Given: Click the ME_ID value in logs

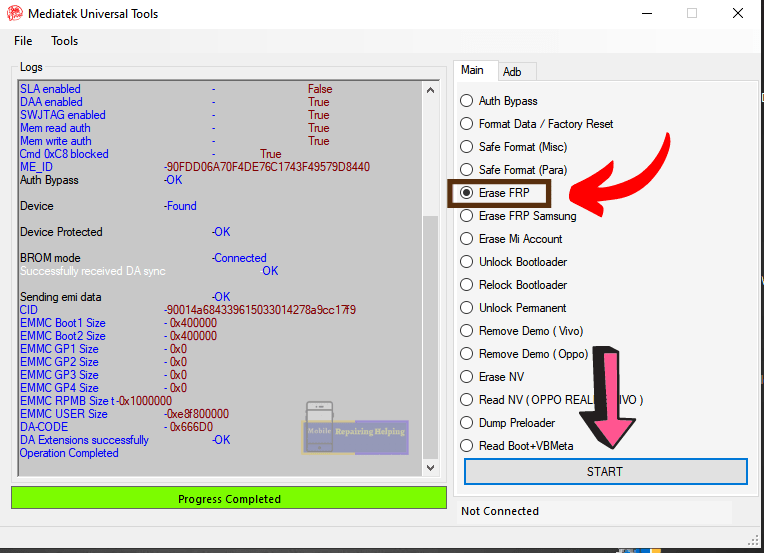Looking at the screenshot, I should [267, 167].
